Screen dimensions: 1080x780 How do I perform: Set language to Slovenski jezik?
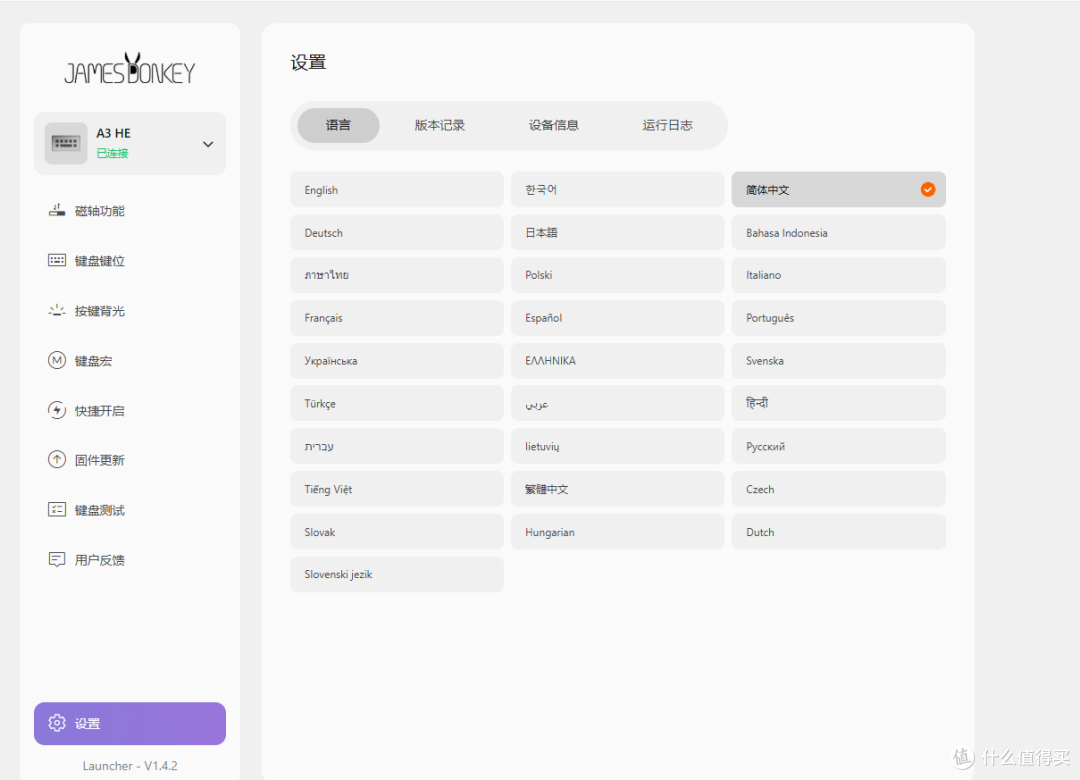tap(397, 574)
